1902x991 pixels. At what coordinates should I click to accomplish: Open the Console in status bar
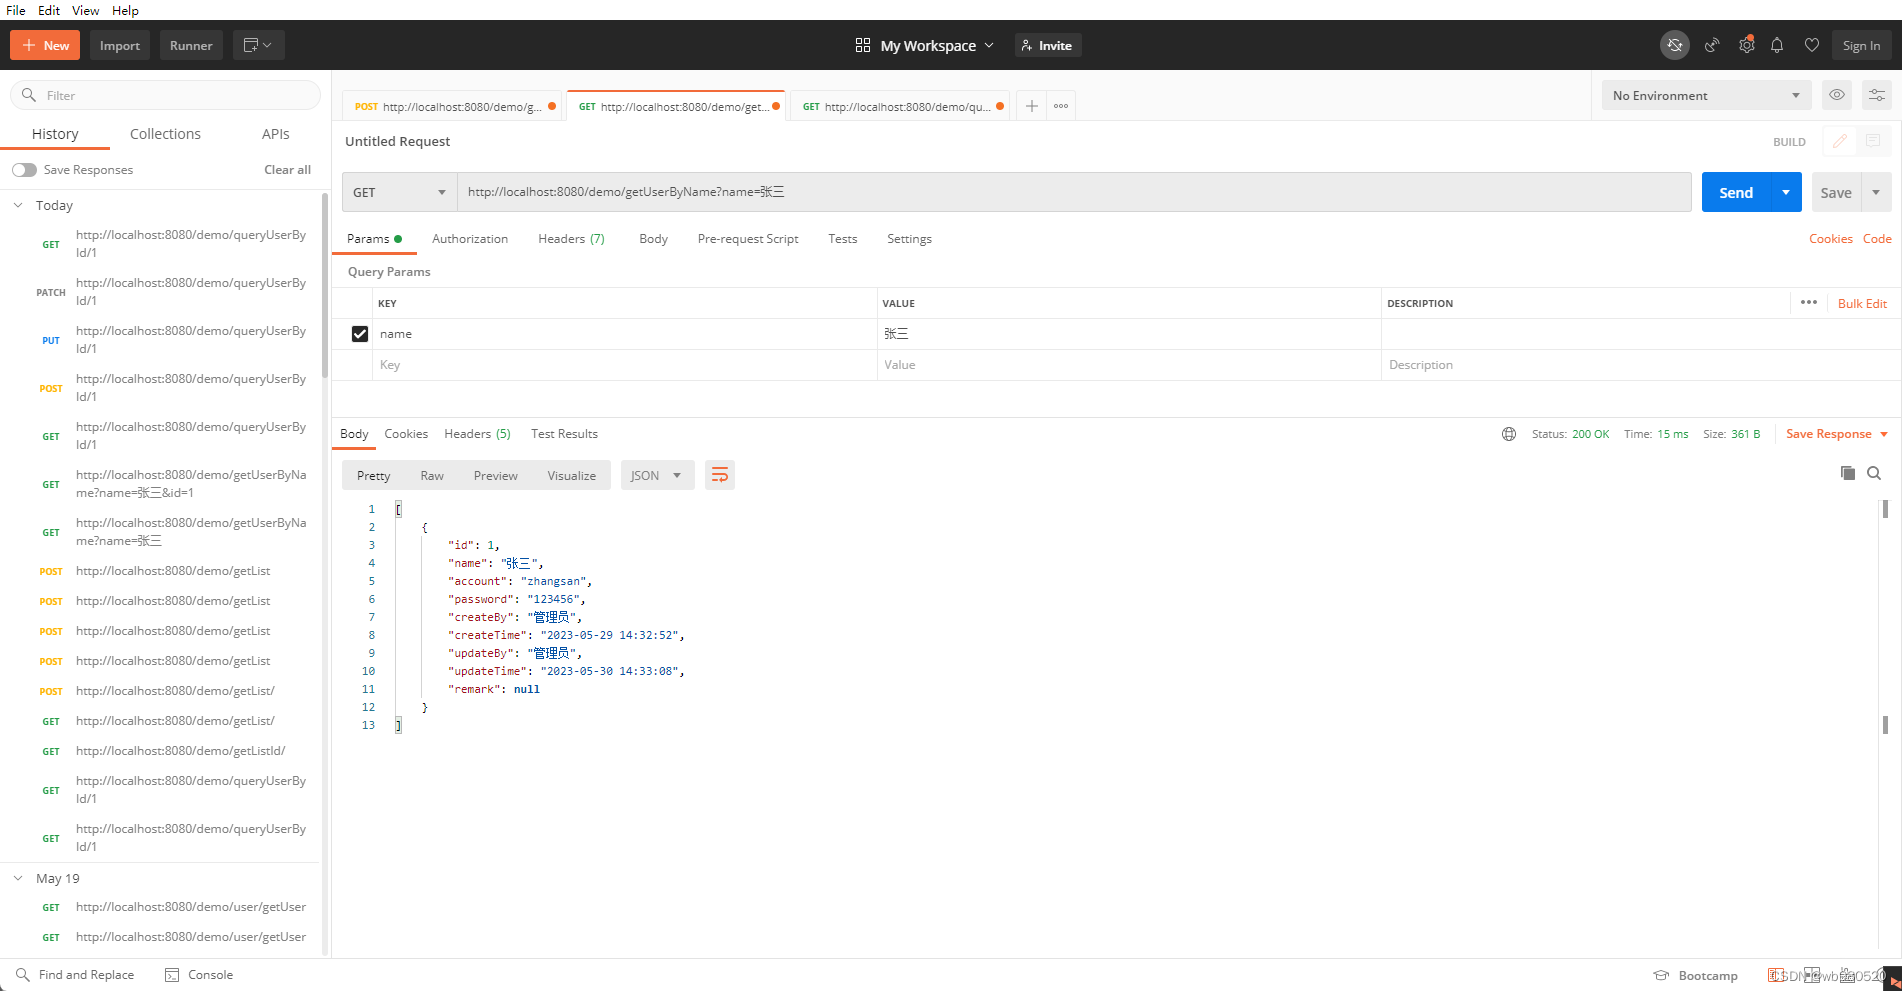pyautogui.click(x=199, y=975)
